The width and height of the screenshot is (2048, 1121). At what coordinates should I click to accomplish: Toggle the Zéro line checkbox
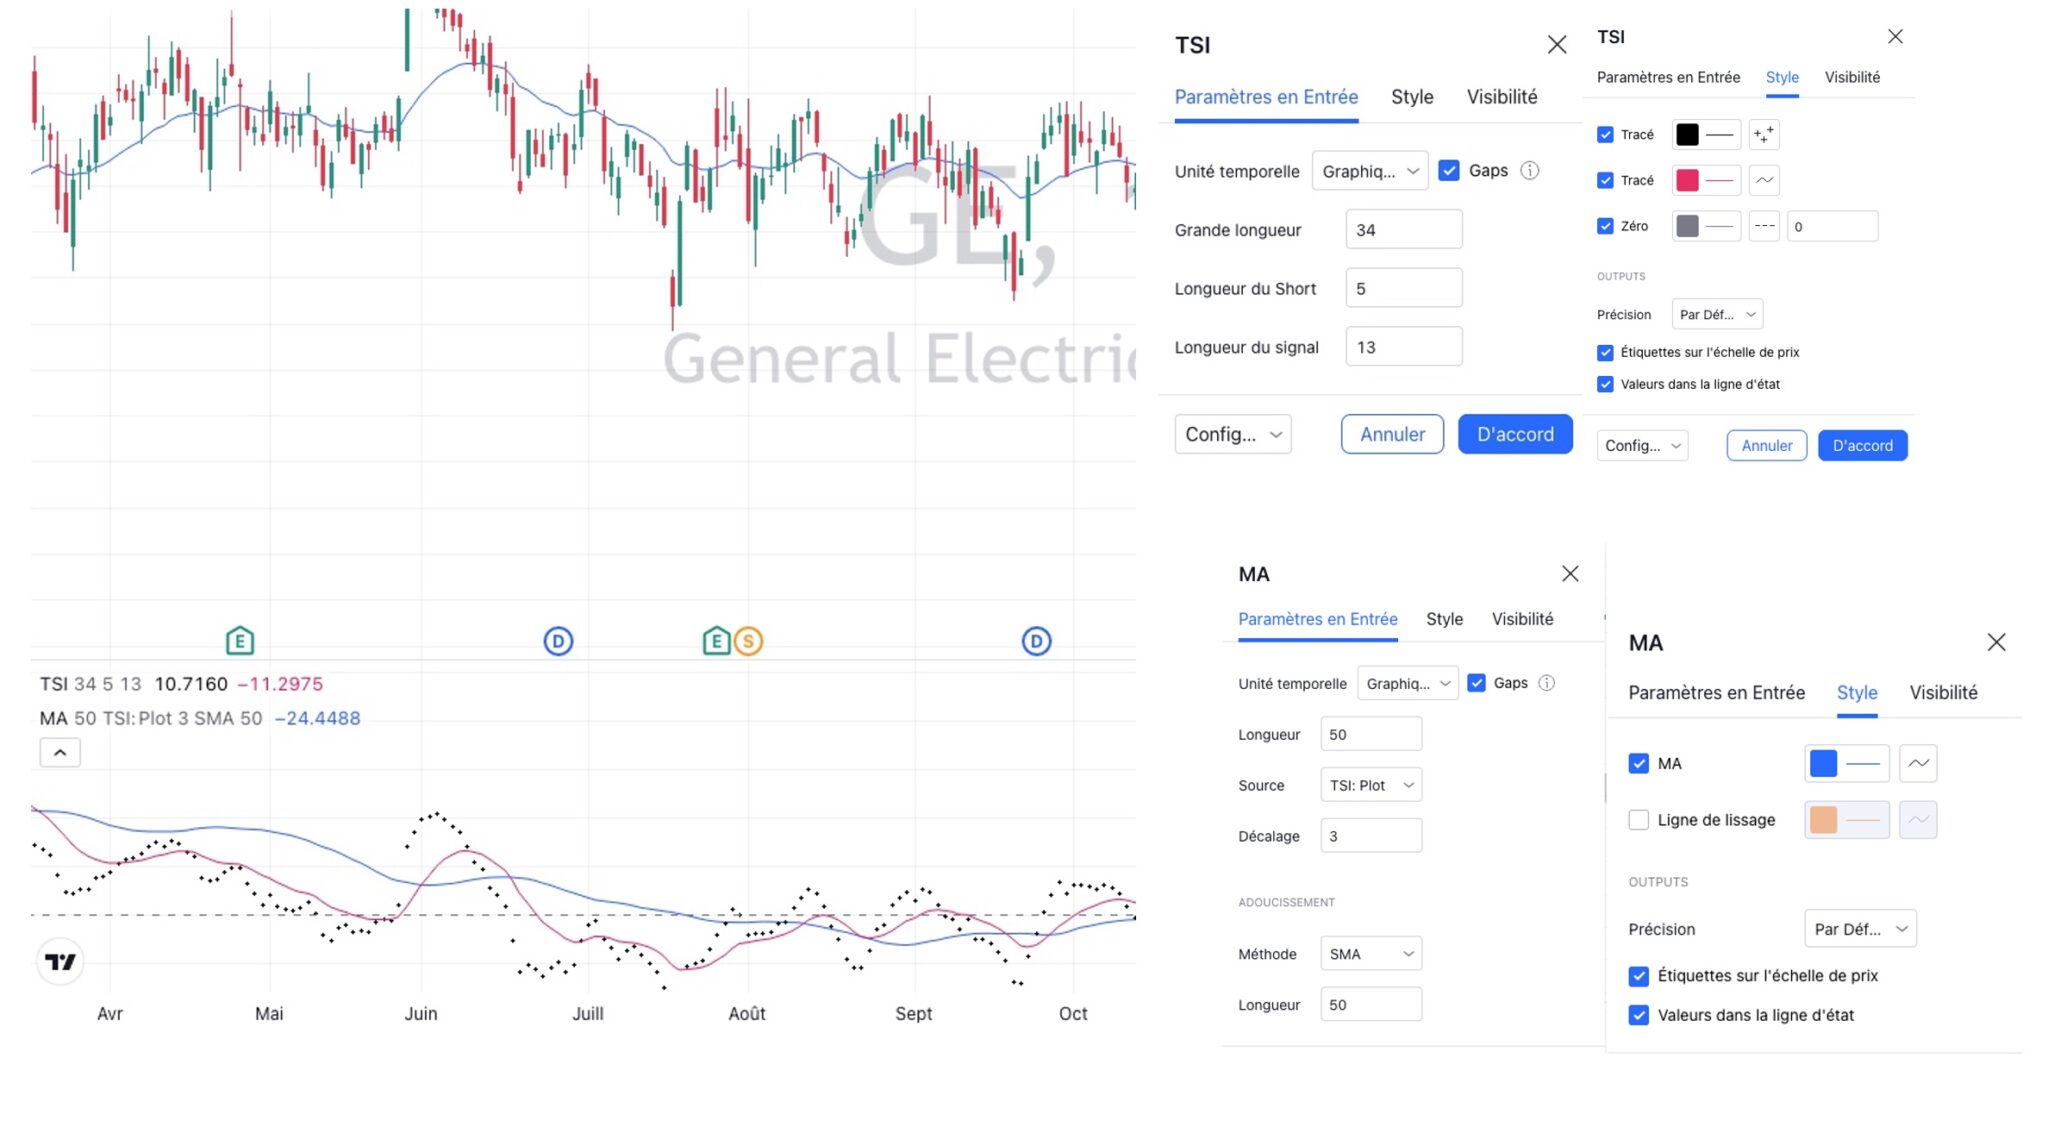(x=1605, y=227)
